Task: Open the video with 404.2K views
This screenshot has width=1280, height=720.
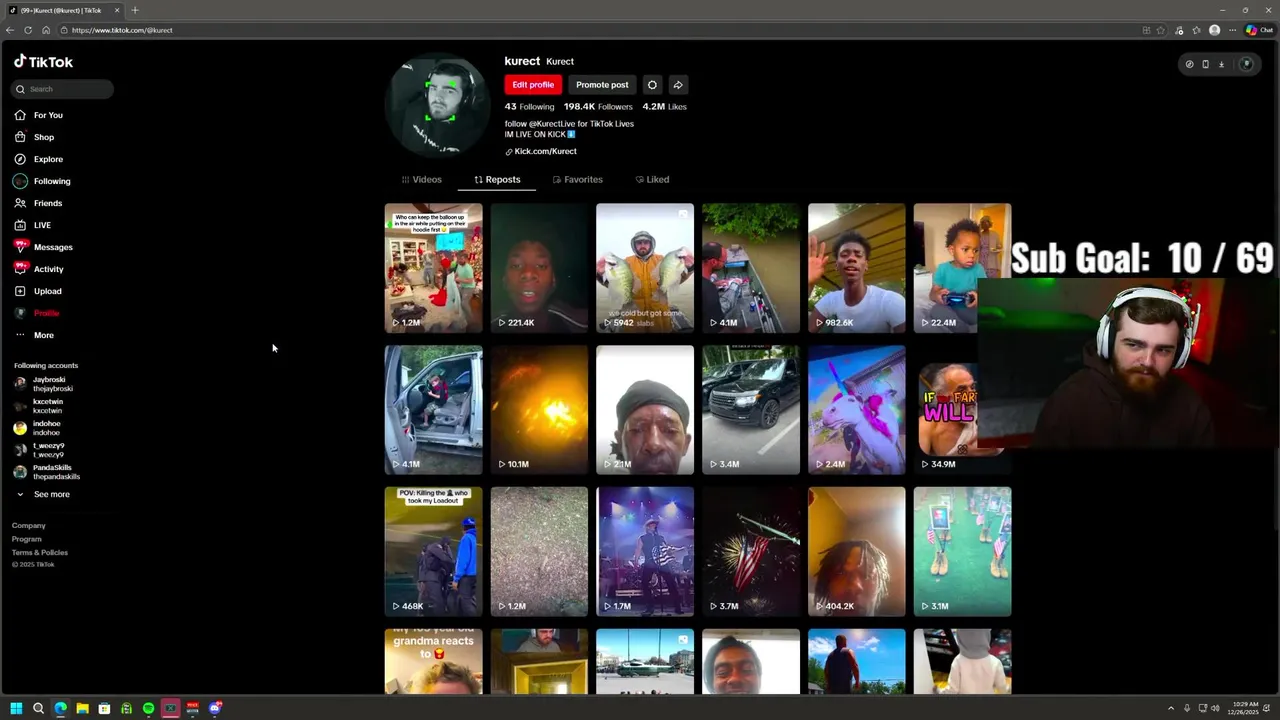Action: (x=857, y=552)
